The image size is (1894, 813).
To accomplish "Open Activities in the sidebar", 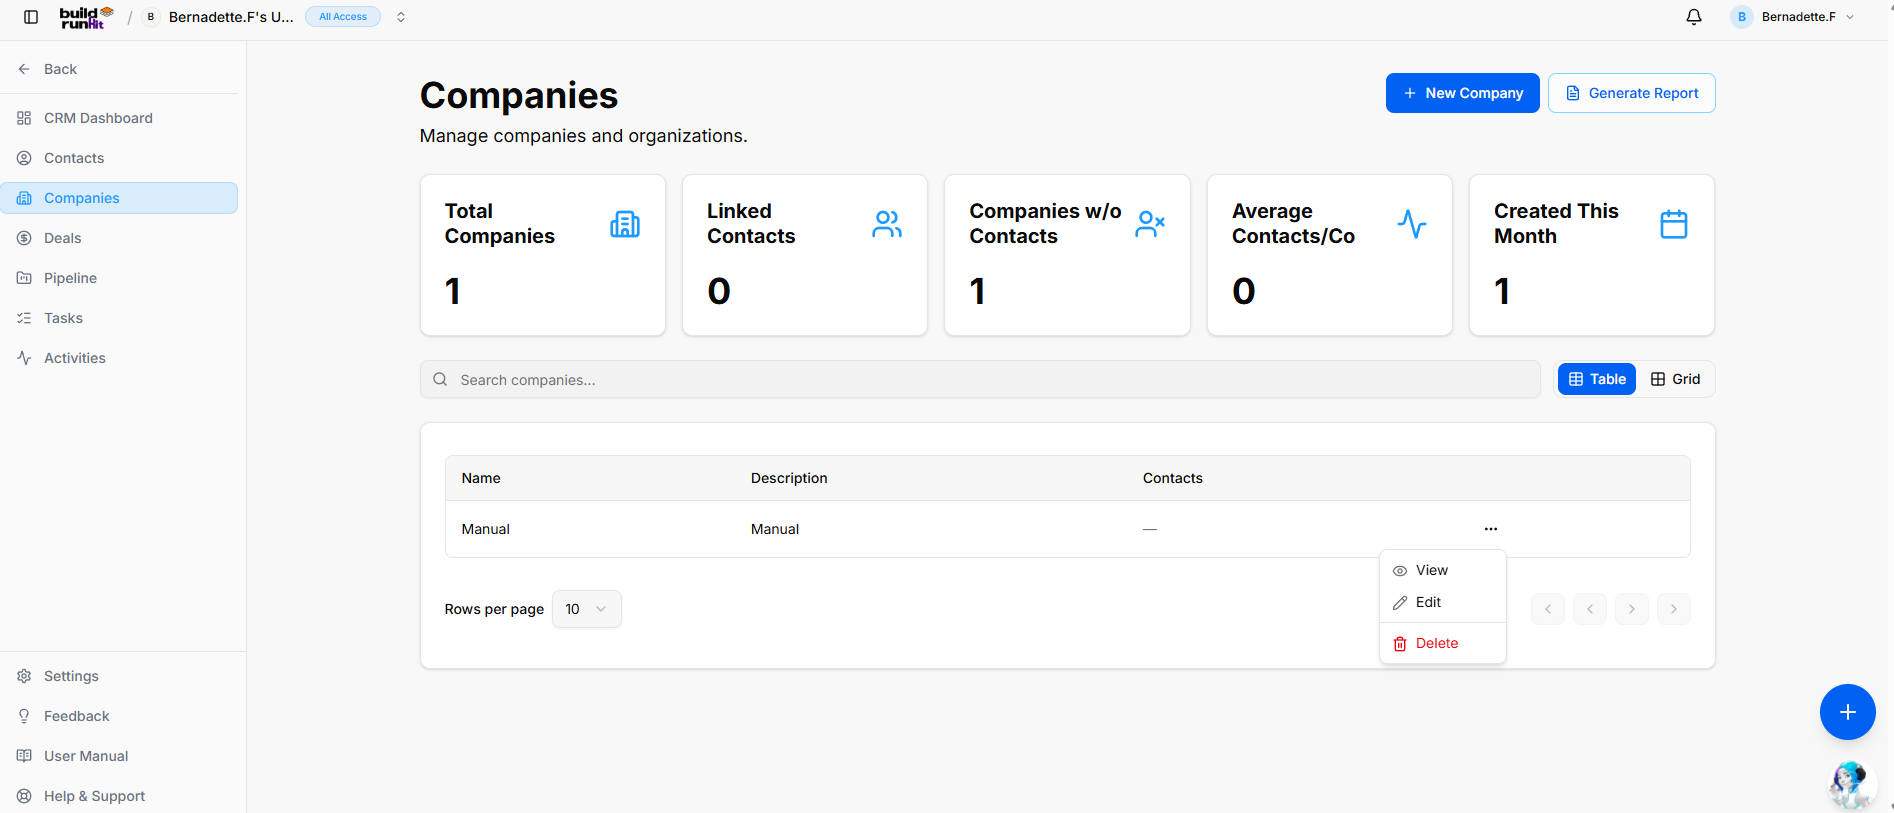I will point(119,358).
